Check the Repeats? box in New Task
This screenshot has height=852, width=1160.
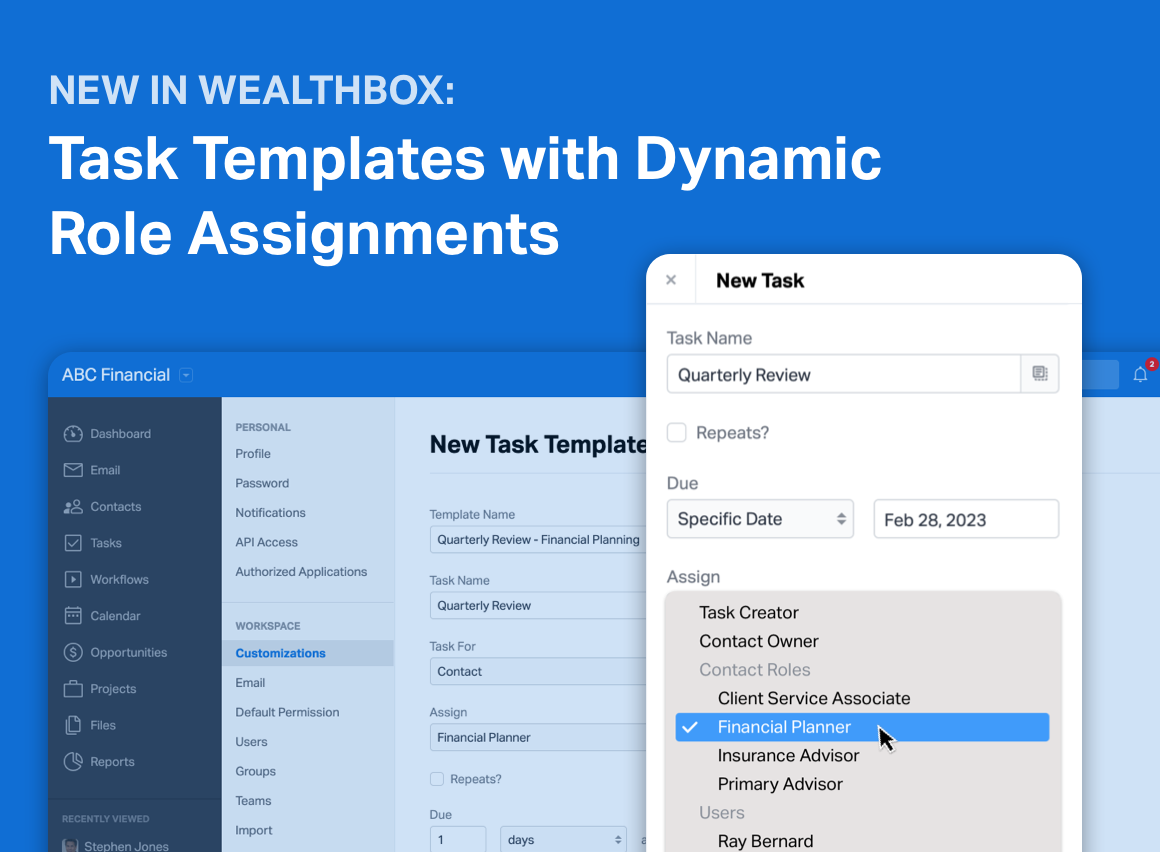[x=676, y=433]
